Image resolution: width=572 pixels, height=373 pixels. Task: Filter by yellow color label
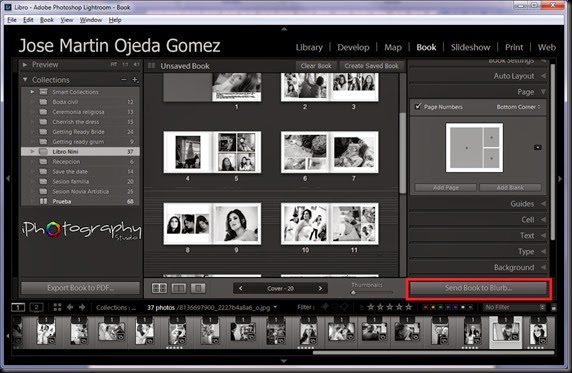pos(433,307)
